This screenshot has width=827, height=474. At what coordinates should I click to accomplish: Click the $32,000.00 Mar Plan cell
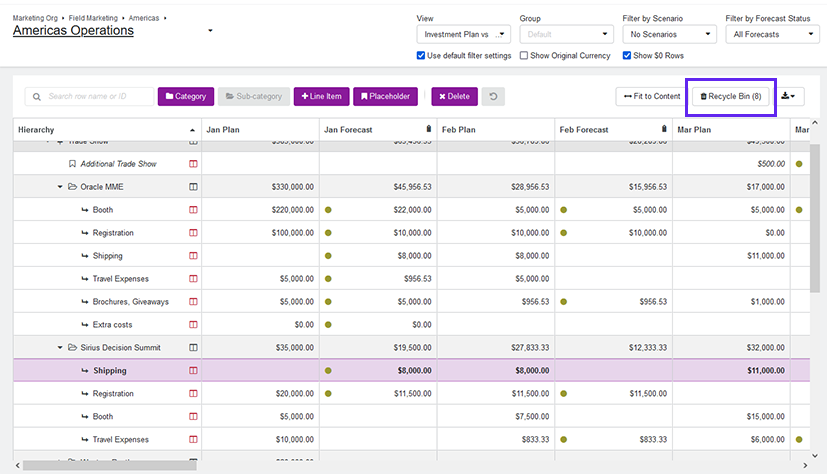(x=731, y=347)
